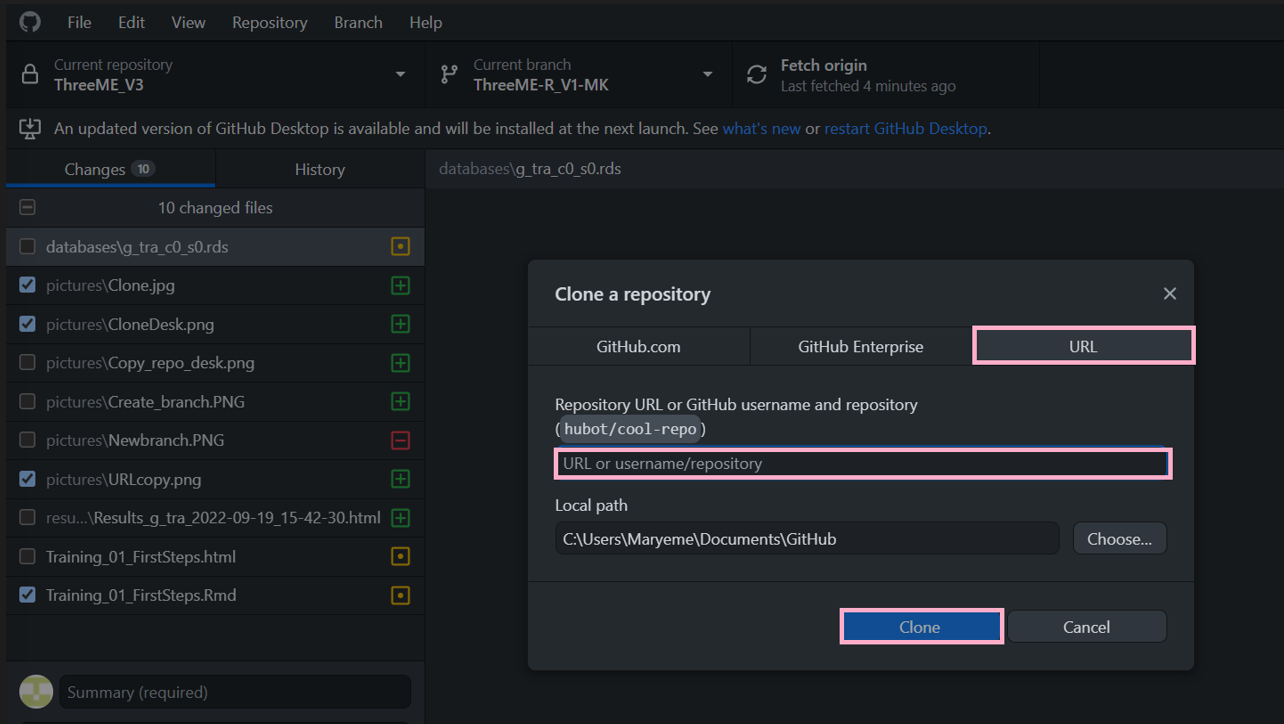Screen dimensions: 1284x724
Task: Click the added status icon for URLcopy.png
Action: pyautogui.click(x=400, y=479)
